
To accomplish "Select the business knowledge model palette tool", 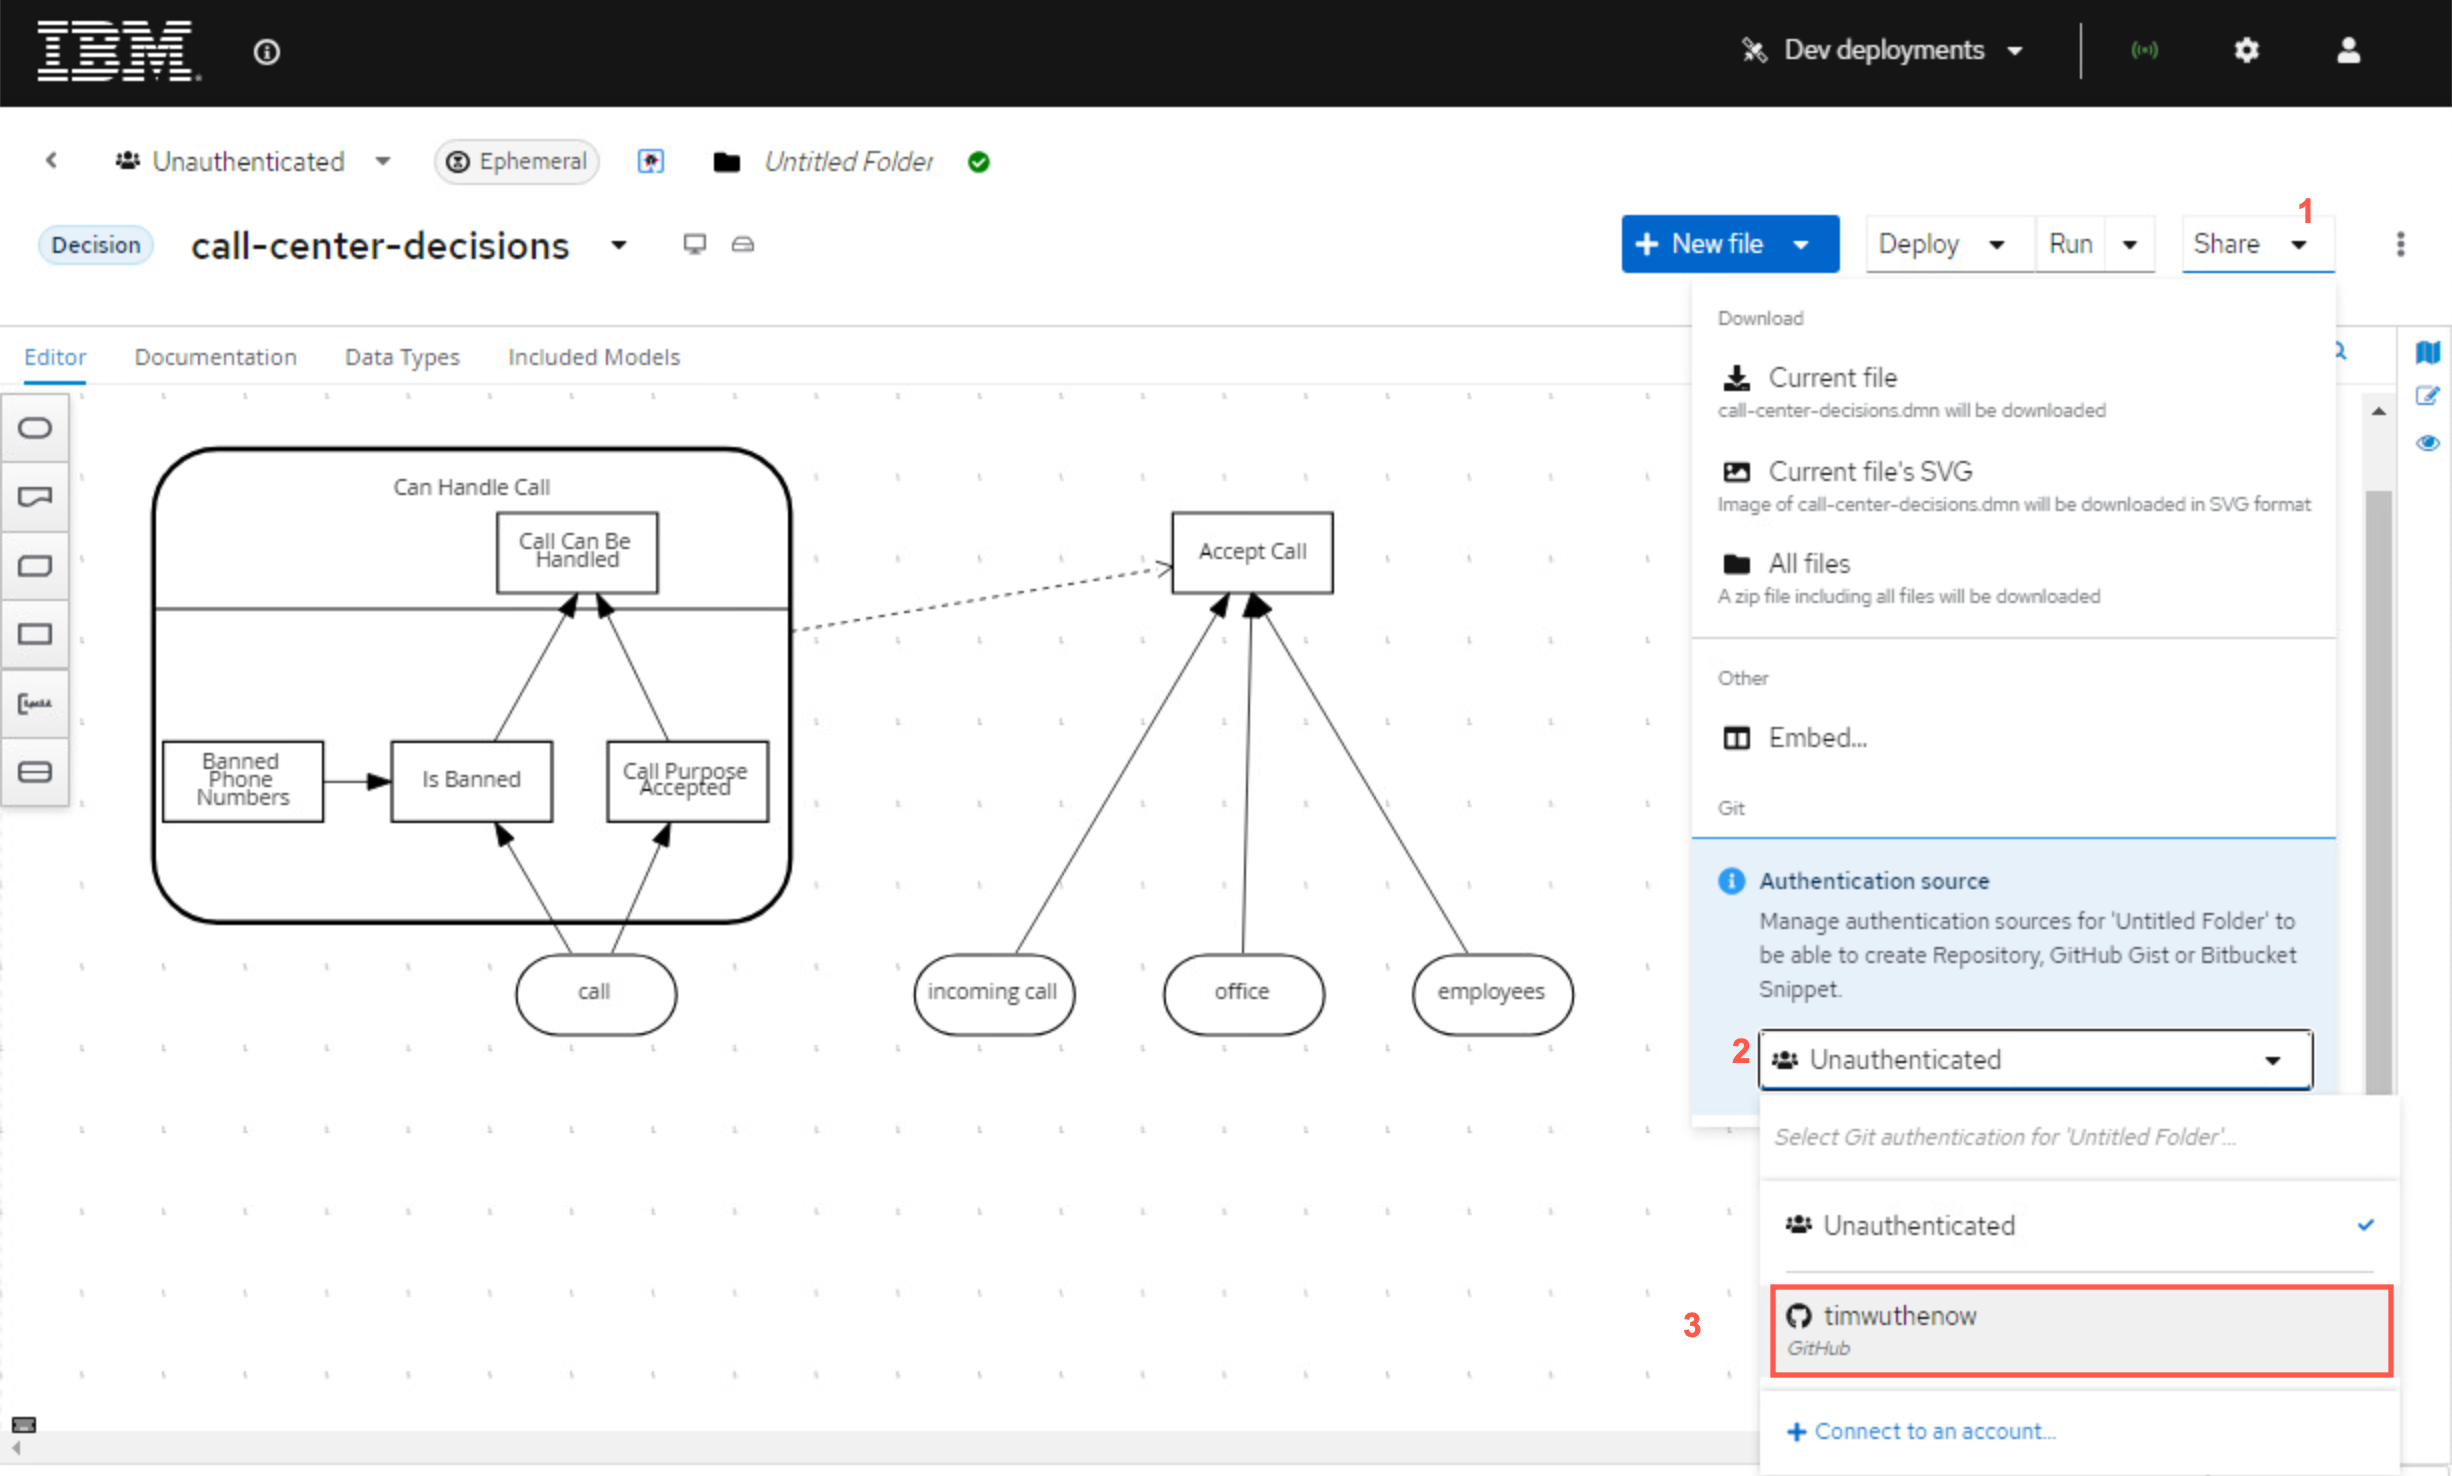I will (35, 566).
